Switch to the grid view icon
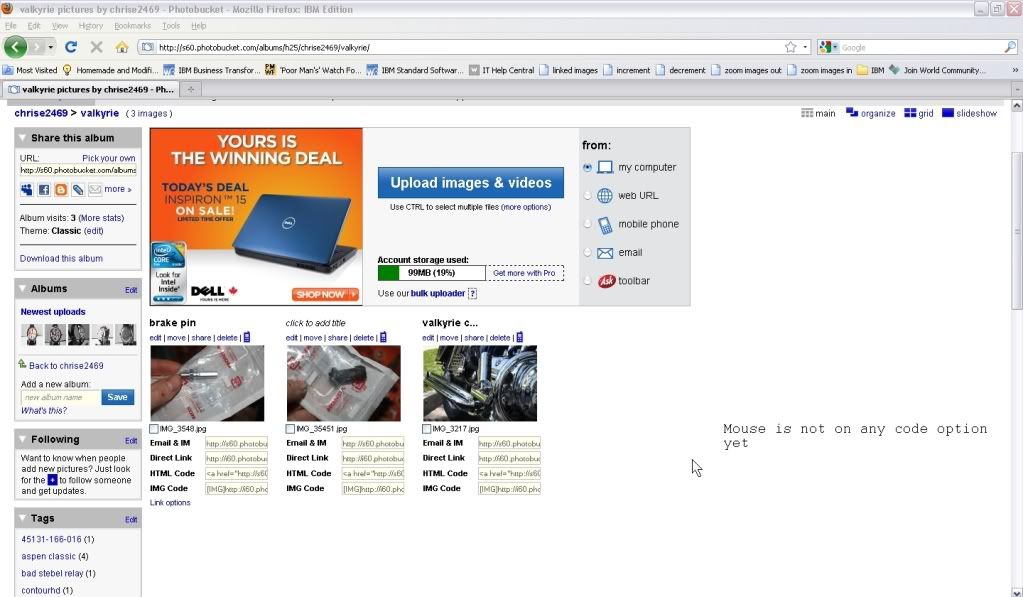1023x597 pixels. point(910,113)
